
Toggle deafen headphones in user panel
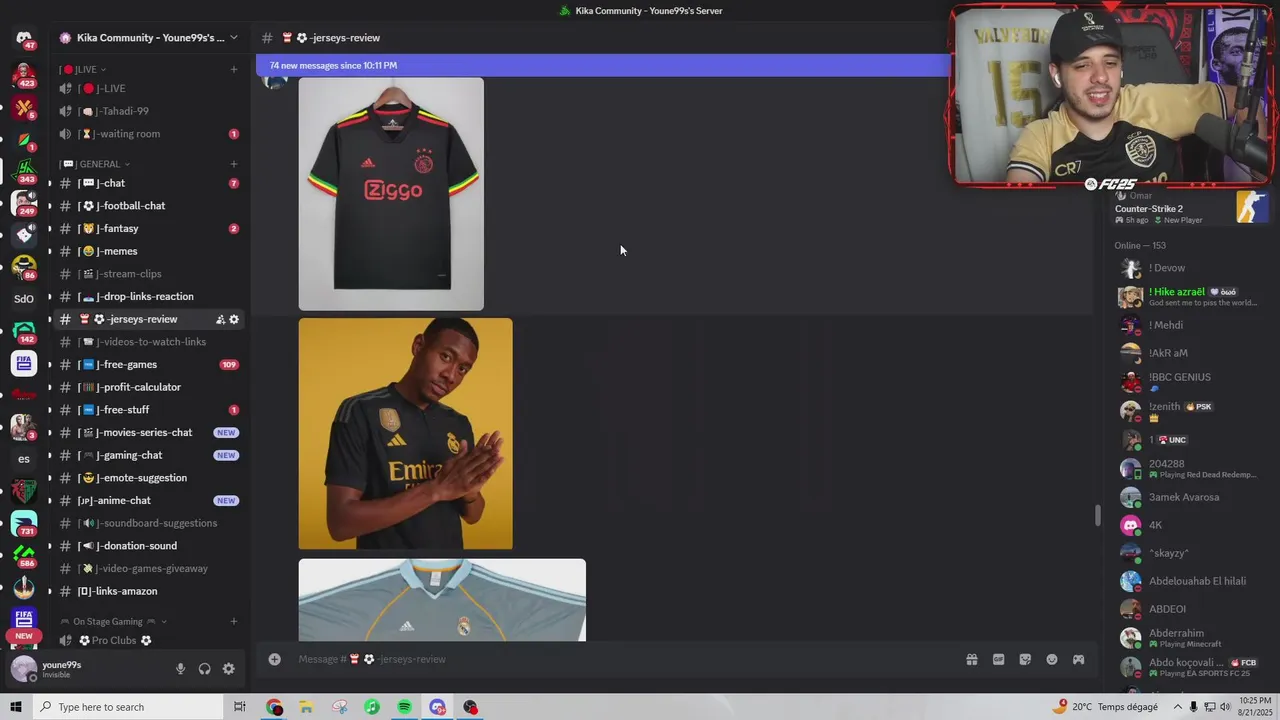click(x=205, y=669)
